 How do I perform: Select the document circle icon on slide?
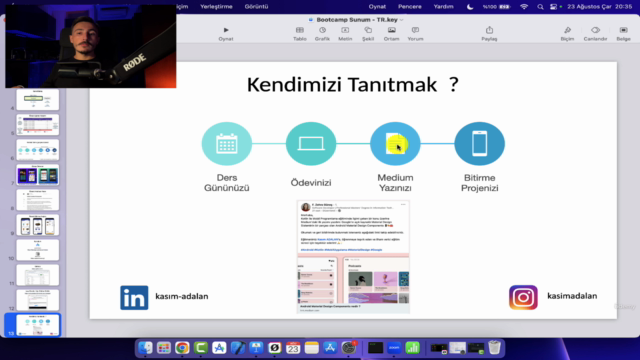click(x=395, y=144)
